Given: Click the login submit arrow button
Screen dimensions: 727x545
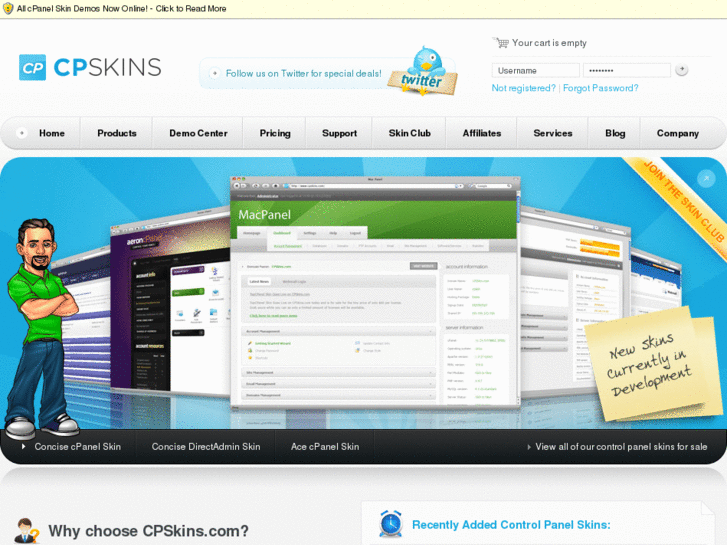Looking at the screenshot, I should pyautogui.click(x=682, y=70).
